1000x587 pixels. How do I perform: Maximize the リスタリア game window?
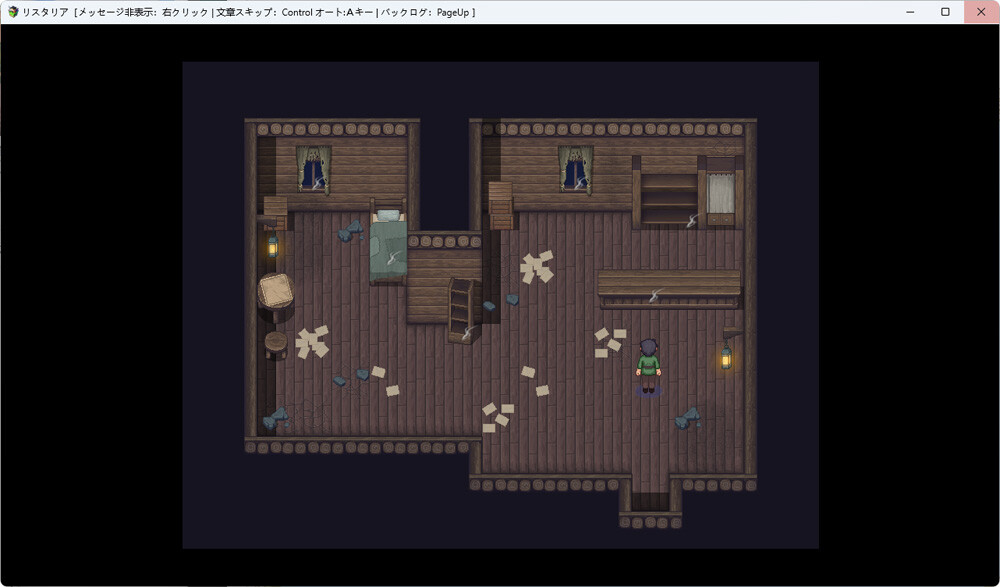[946, 12]
